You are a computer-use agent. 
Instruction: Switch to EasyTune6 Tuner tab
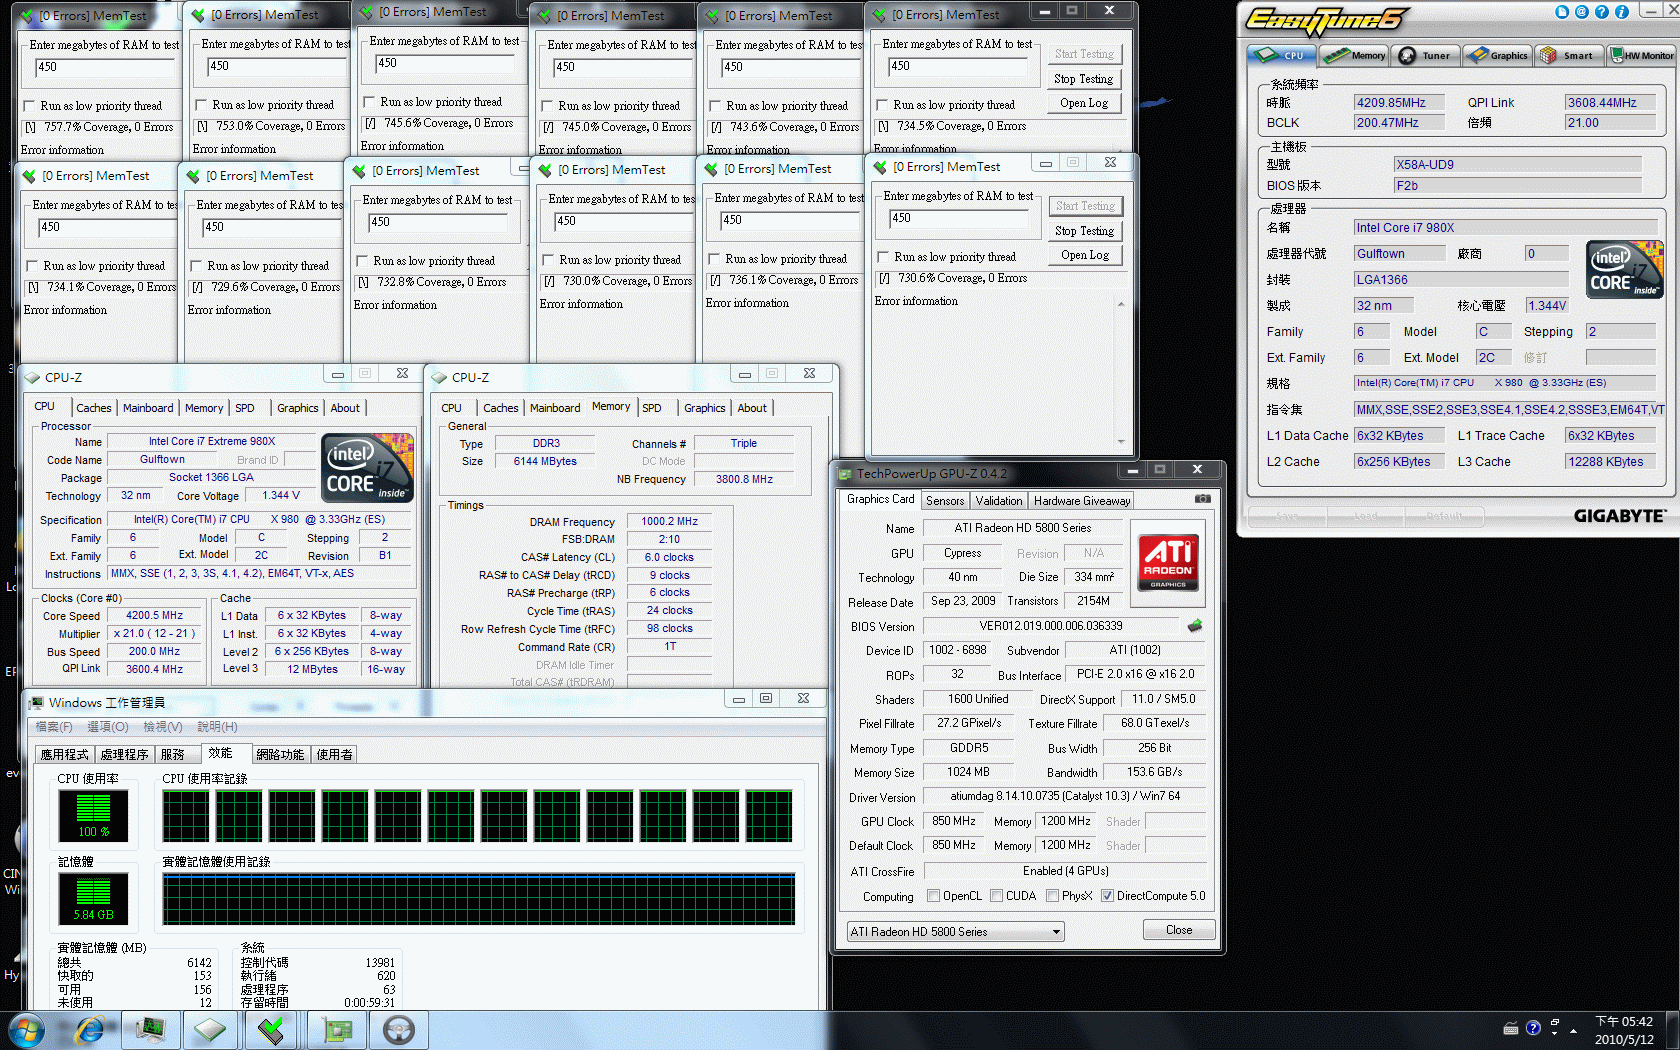click(x=1426, y=55)
